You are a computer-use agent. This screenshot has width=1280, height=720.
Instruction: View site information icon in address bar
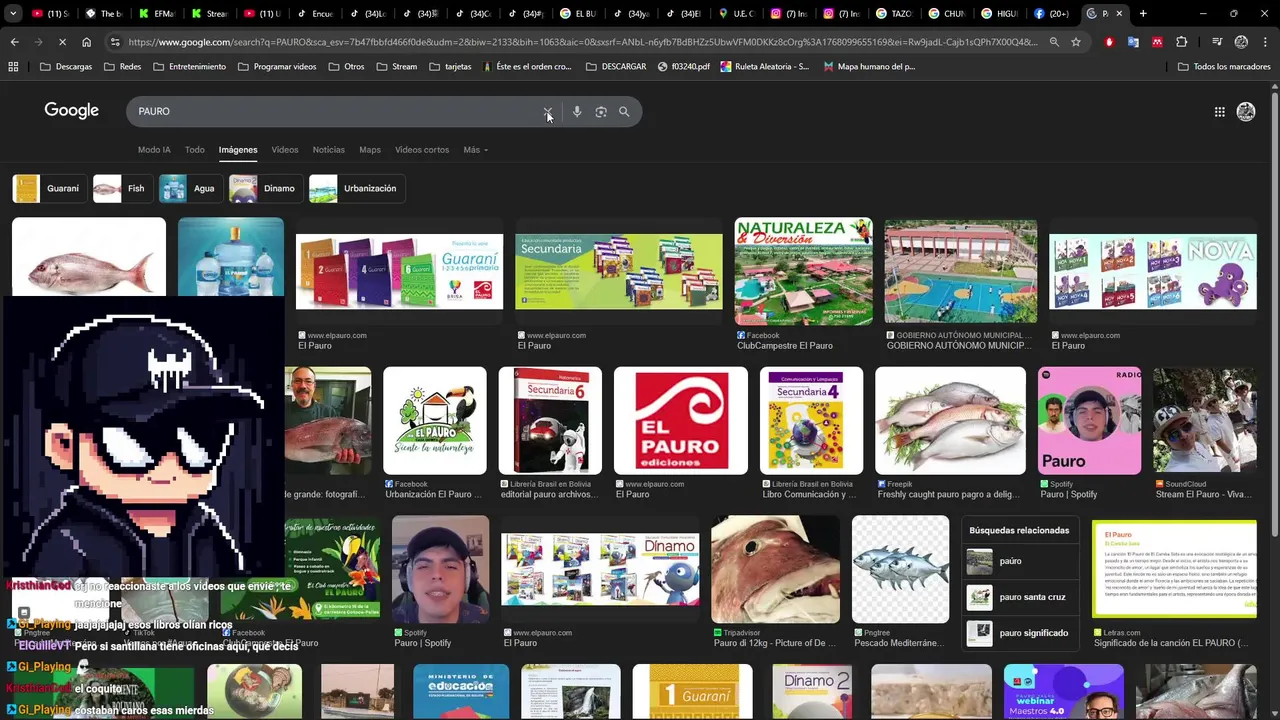[x=115, y=42]
